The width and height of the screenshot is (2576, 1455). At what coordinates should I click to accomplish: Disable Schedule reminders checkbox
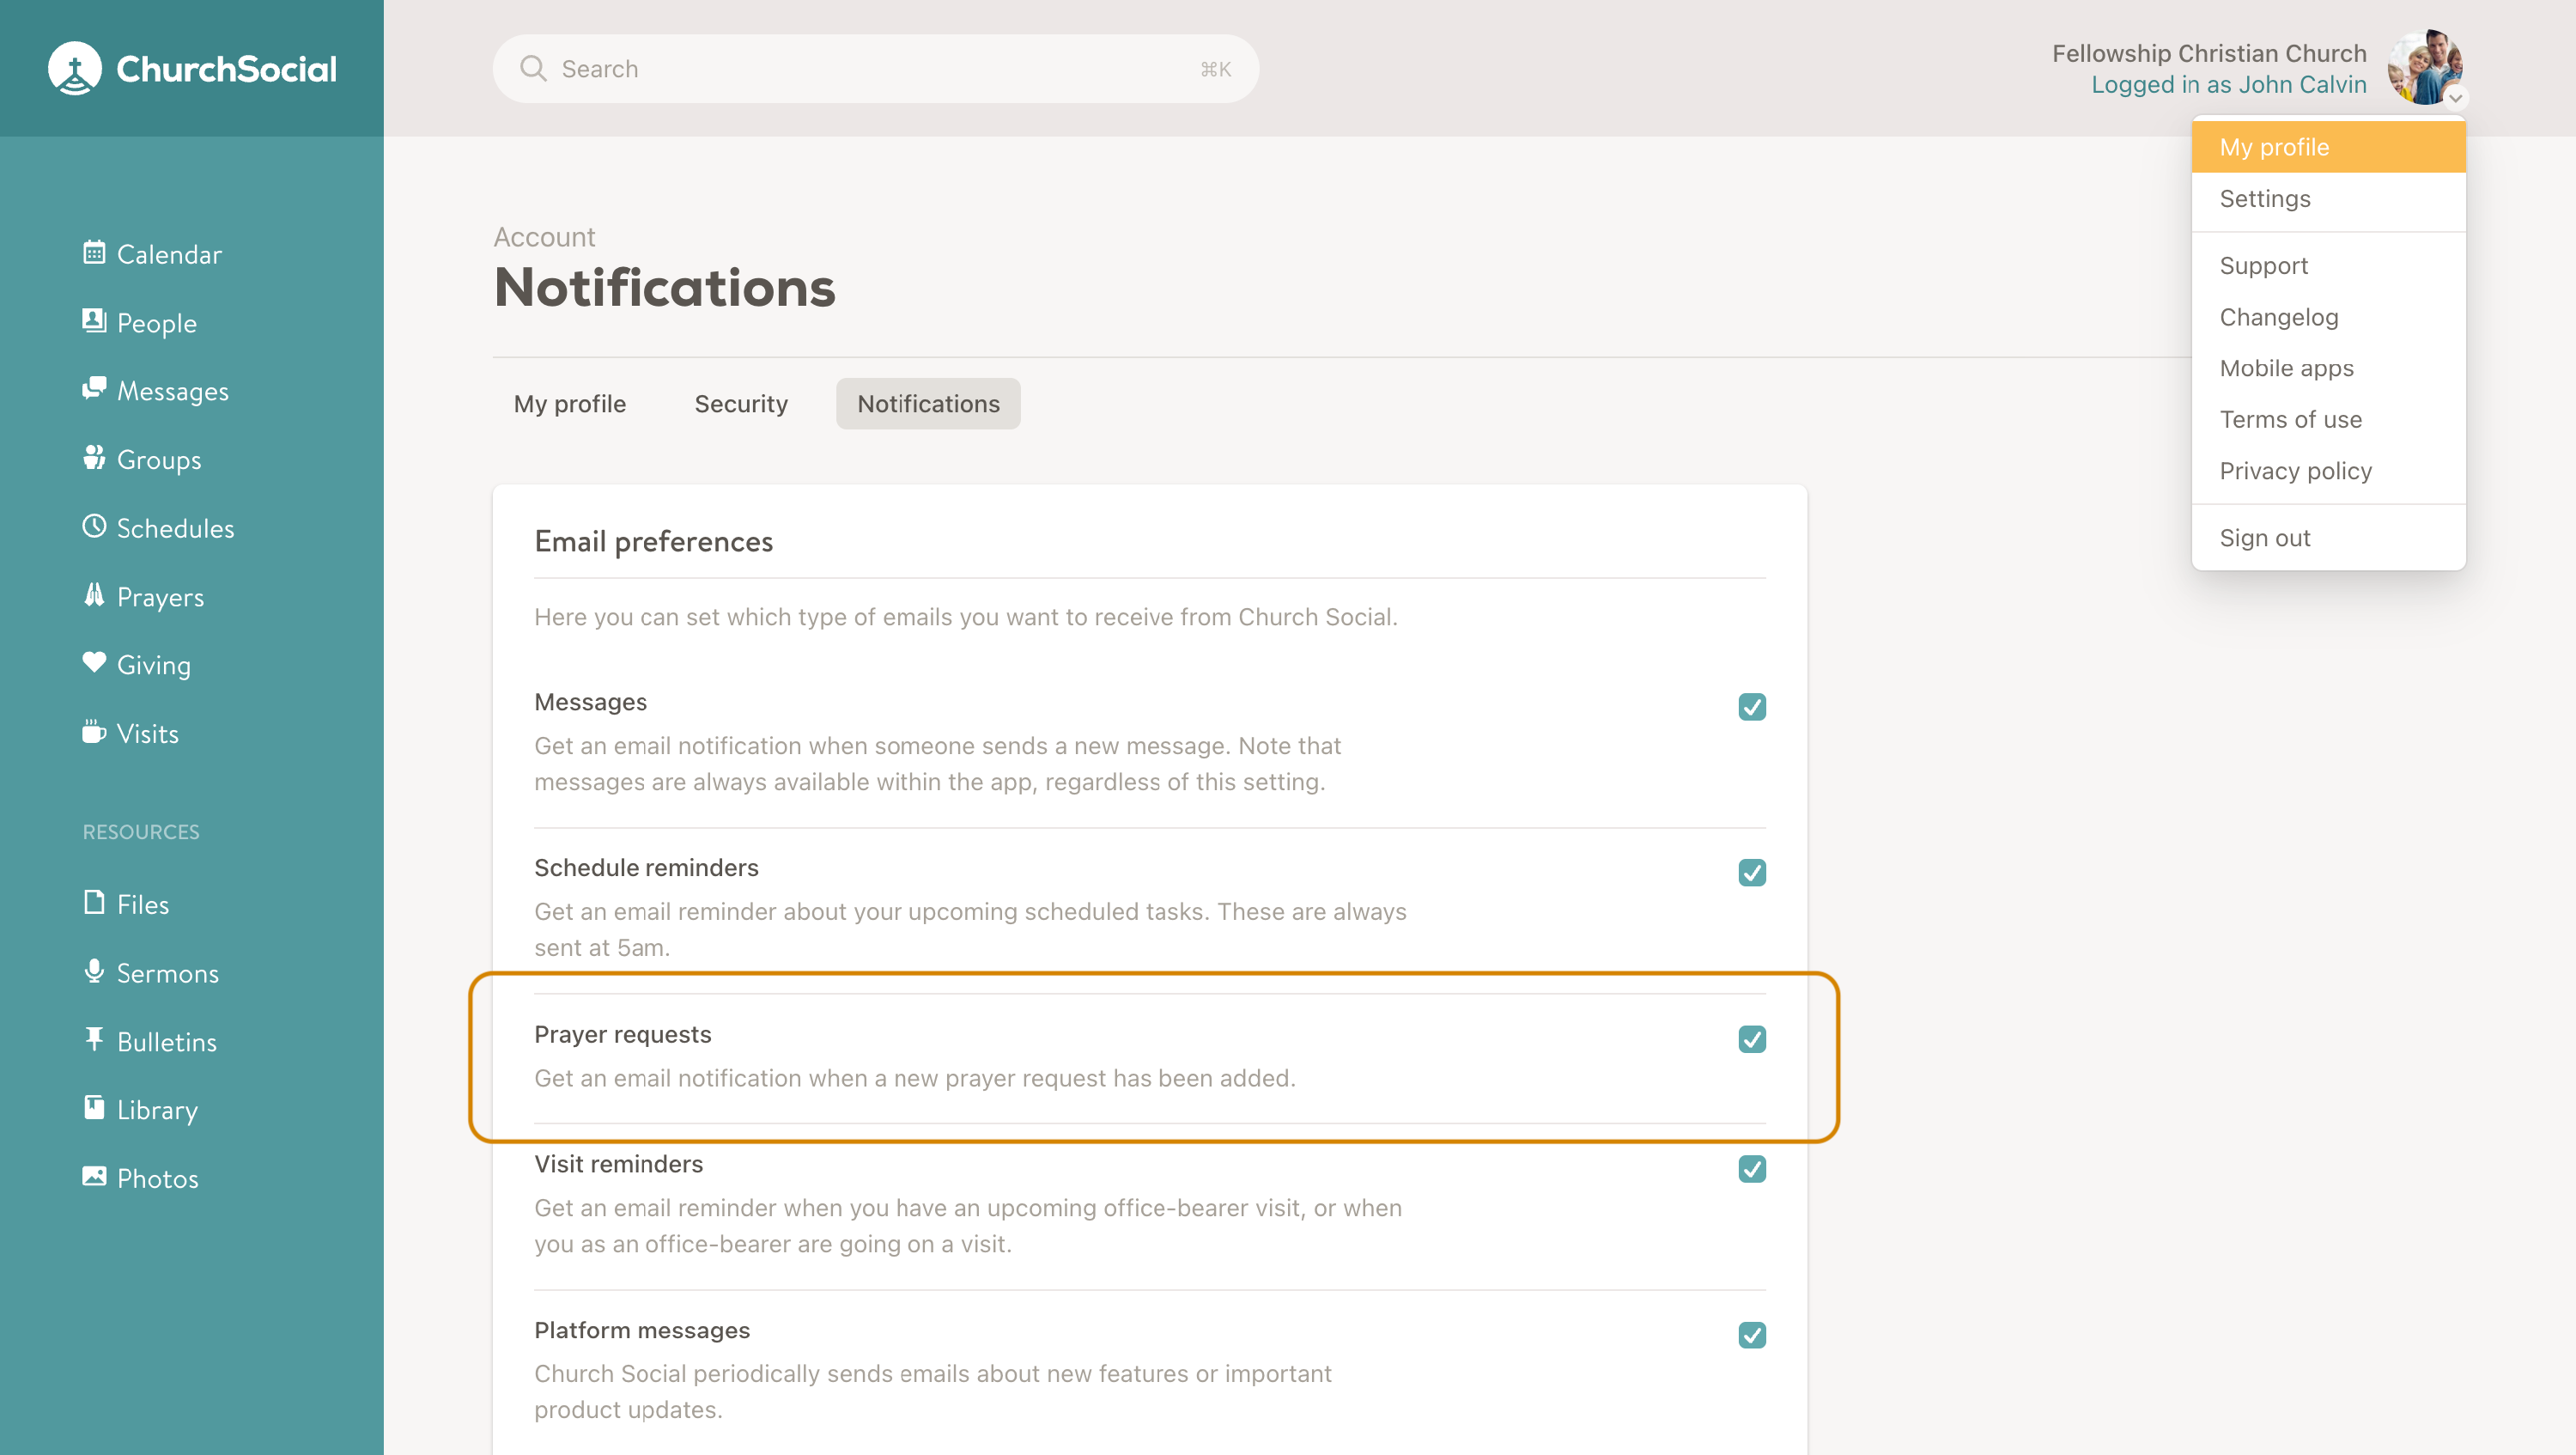(x=1751, y=873)
